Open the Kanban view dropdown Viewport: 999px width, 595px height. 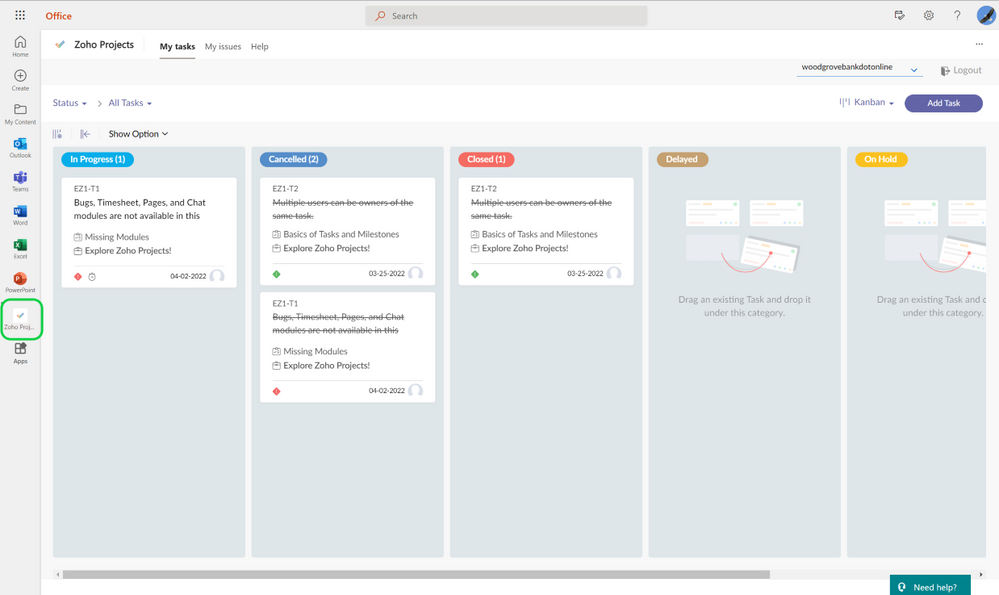(x=866, y=102)
